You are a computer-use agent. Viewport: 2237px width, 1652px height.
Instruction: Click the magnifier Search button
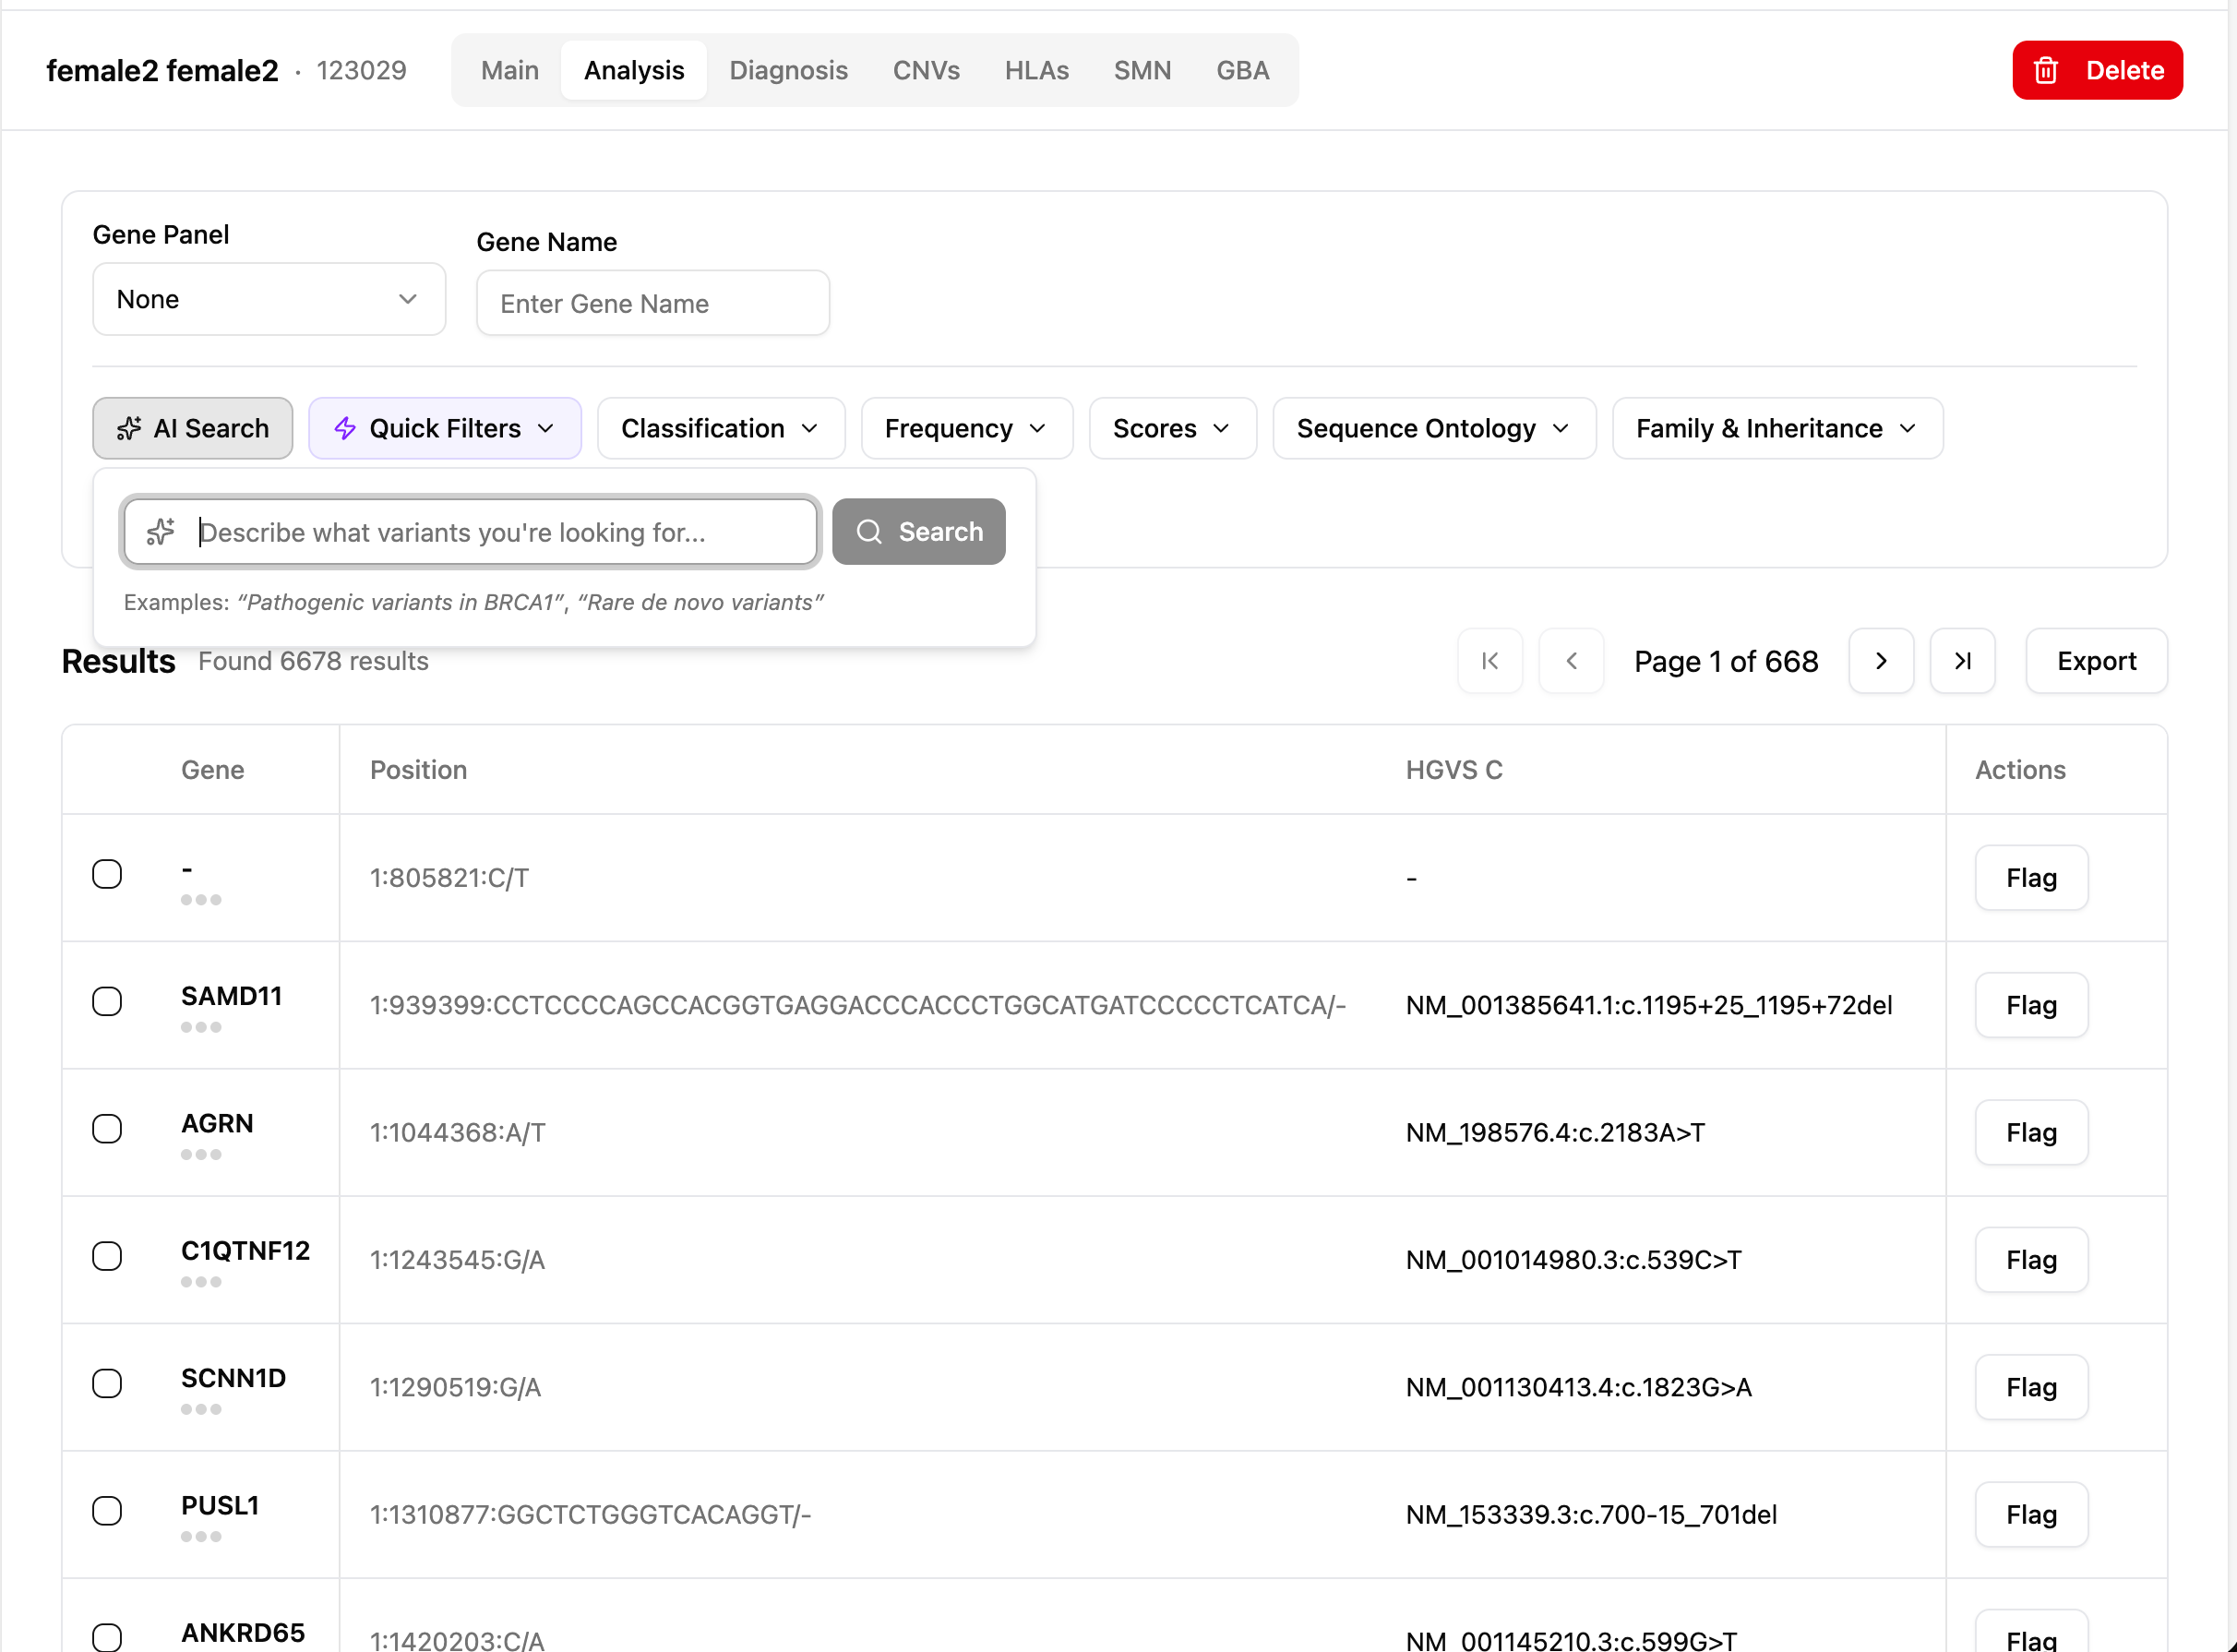tap(918, 532)
